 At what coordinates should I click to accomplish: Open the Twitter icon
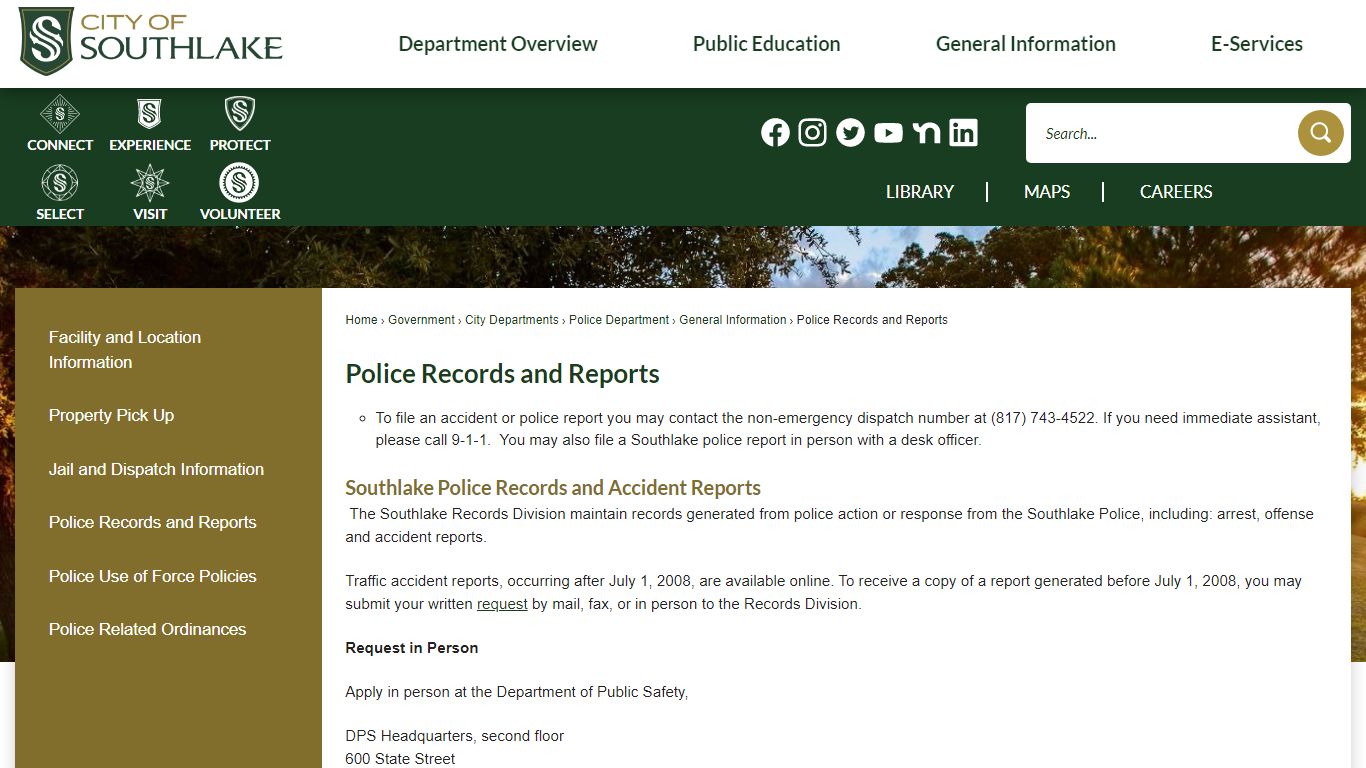850,133
